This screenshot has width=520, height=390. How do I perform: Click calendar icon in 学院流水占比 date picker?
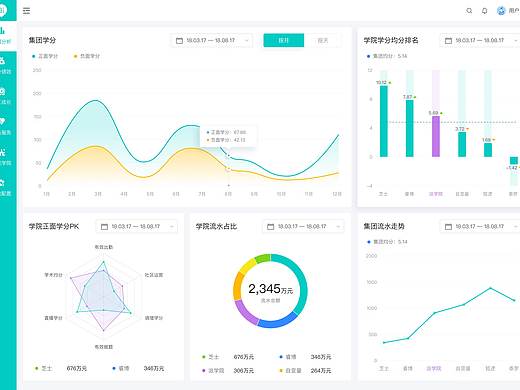271,227
